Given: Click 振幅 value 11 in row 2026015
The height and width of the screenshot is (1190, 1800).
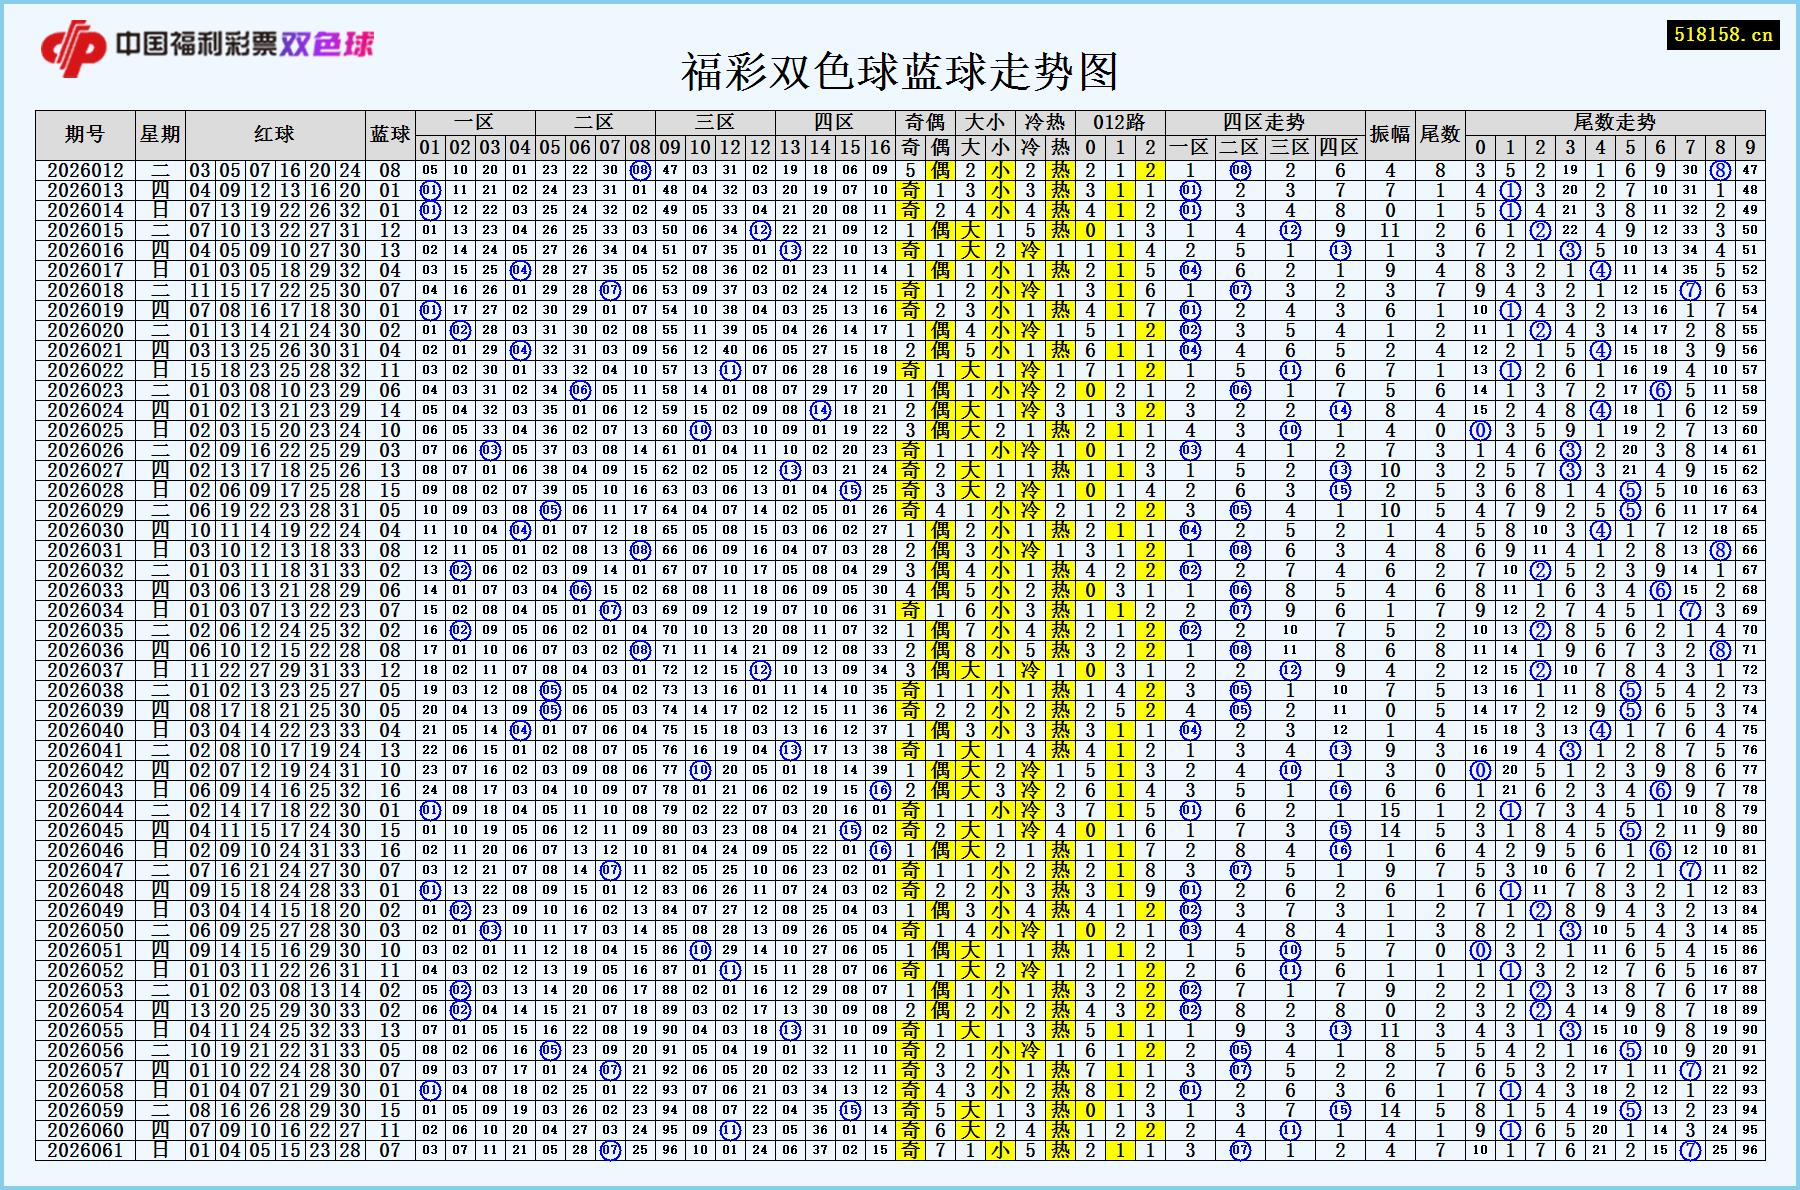Looking at the screenshot, I should coord(1390,231).
